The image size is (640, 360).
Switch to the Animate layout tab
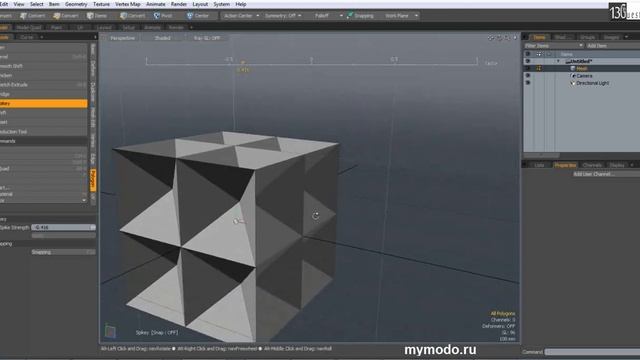[x=152, y=27]
